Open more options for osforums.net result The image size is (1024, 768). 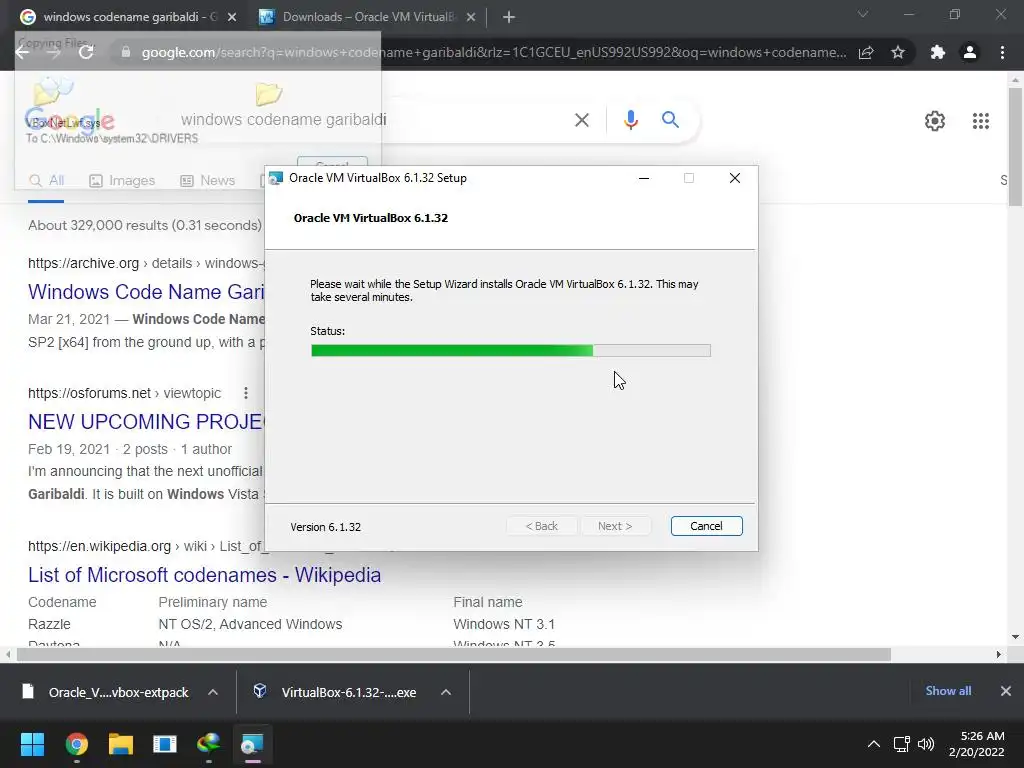(x=246, y=393)
